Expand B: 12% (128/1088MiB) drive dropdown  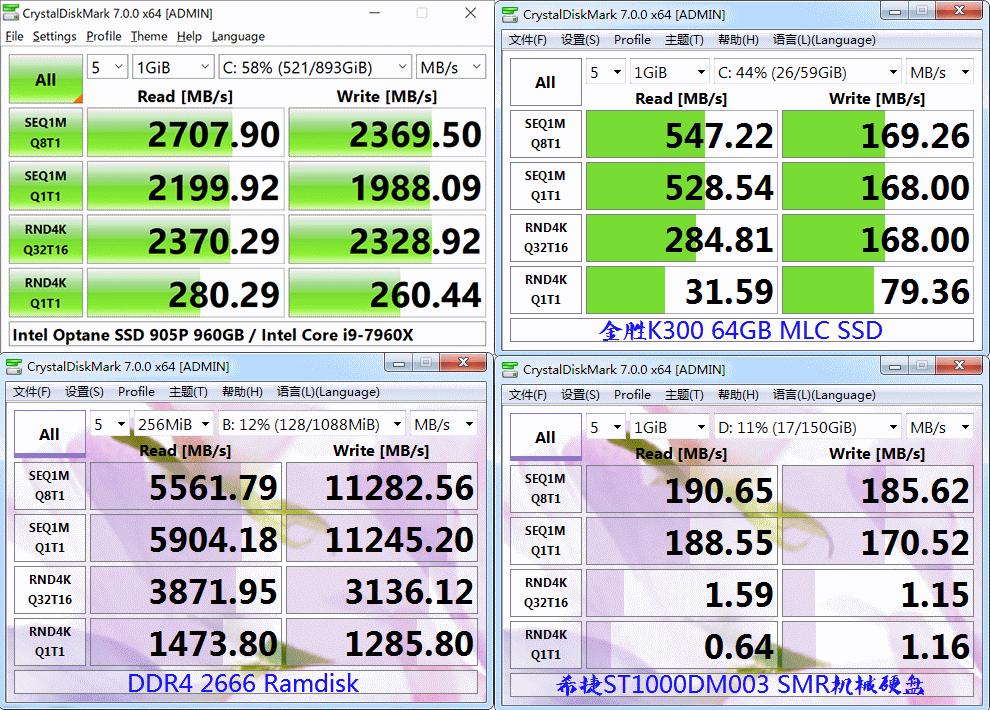click(311, 425)
